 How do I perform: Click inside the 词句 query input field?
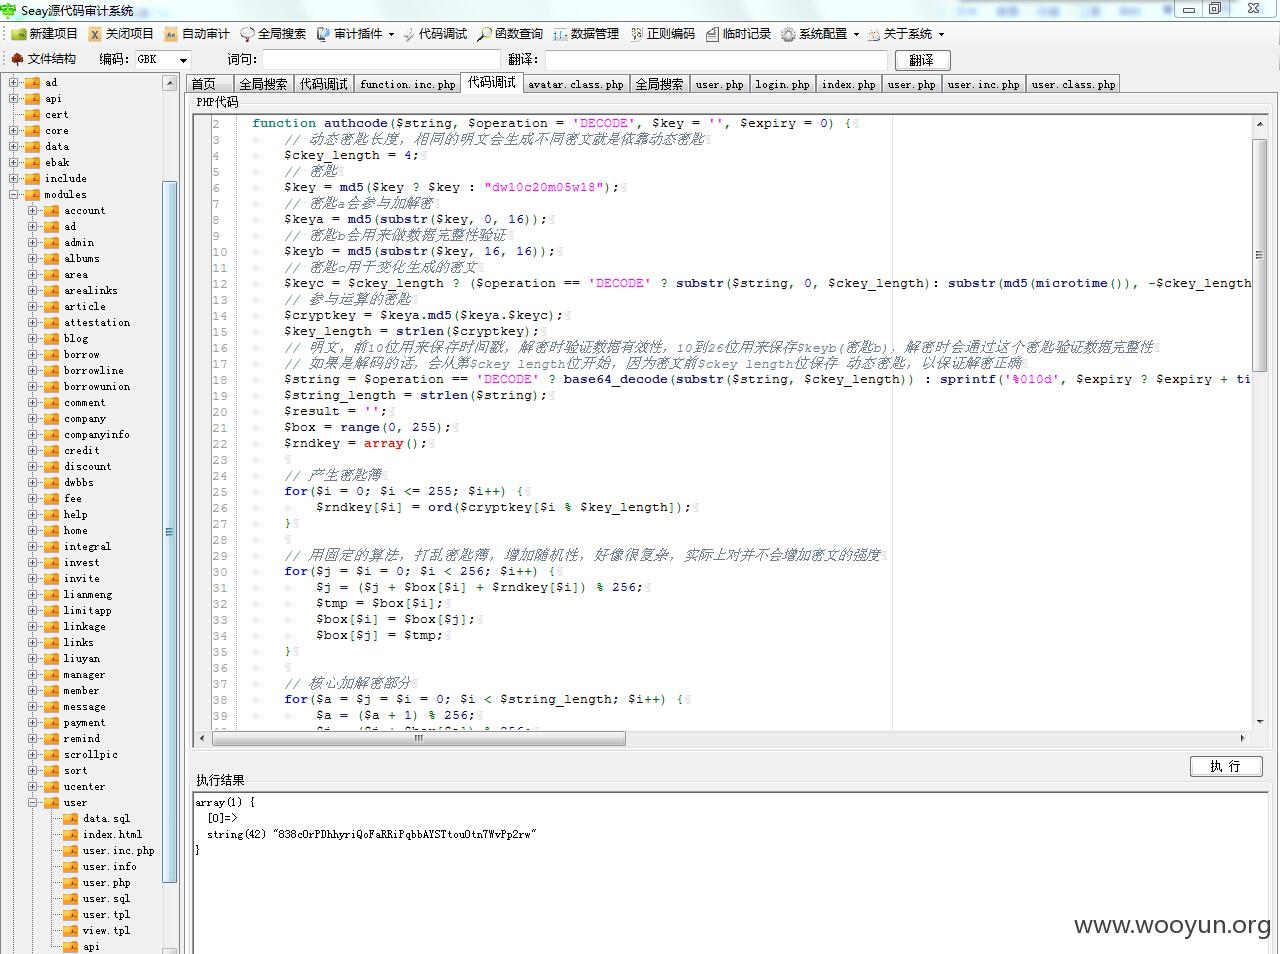(380, 60)
